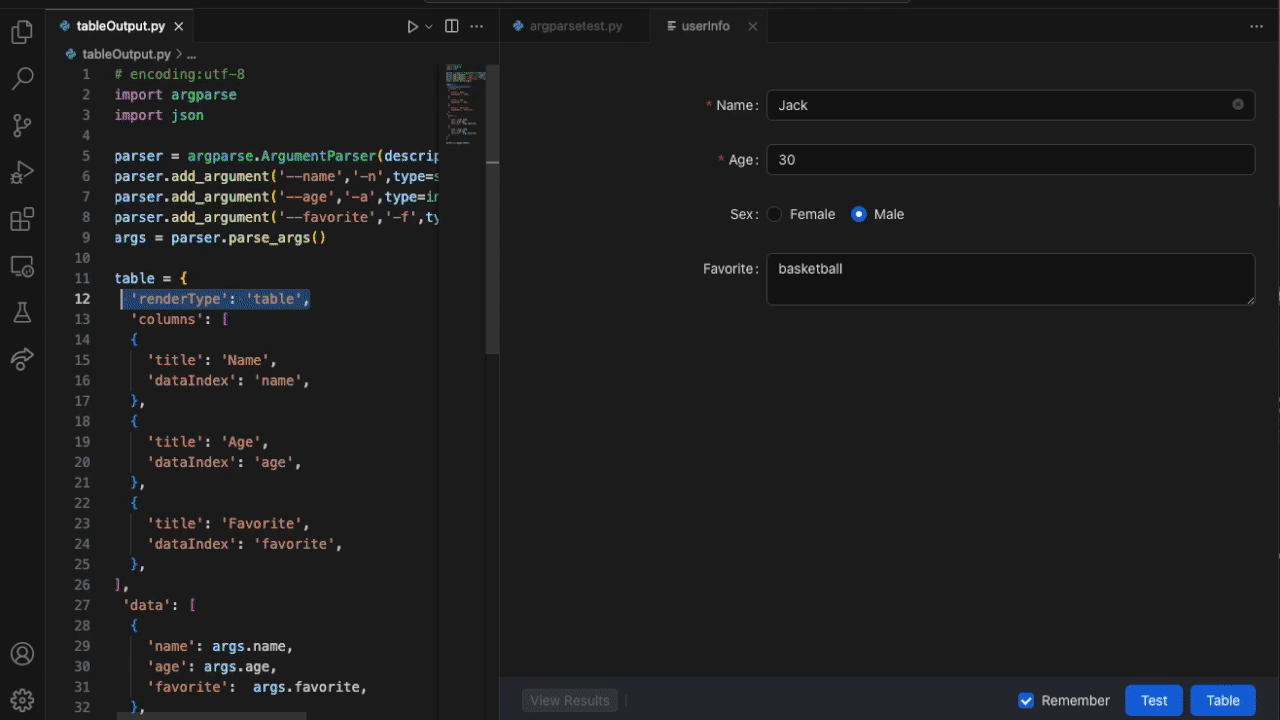Open run options dropdown beside play icon
Image resolution: width=1280 pixels, height=720 pixels.
429,26
